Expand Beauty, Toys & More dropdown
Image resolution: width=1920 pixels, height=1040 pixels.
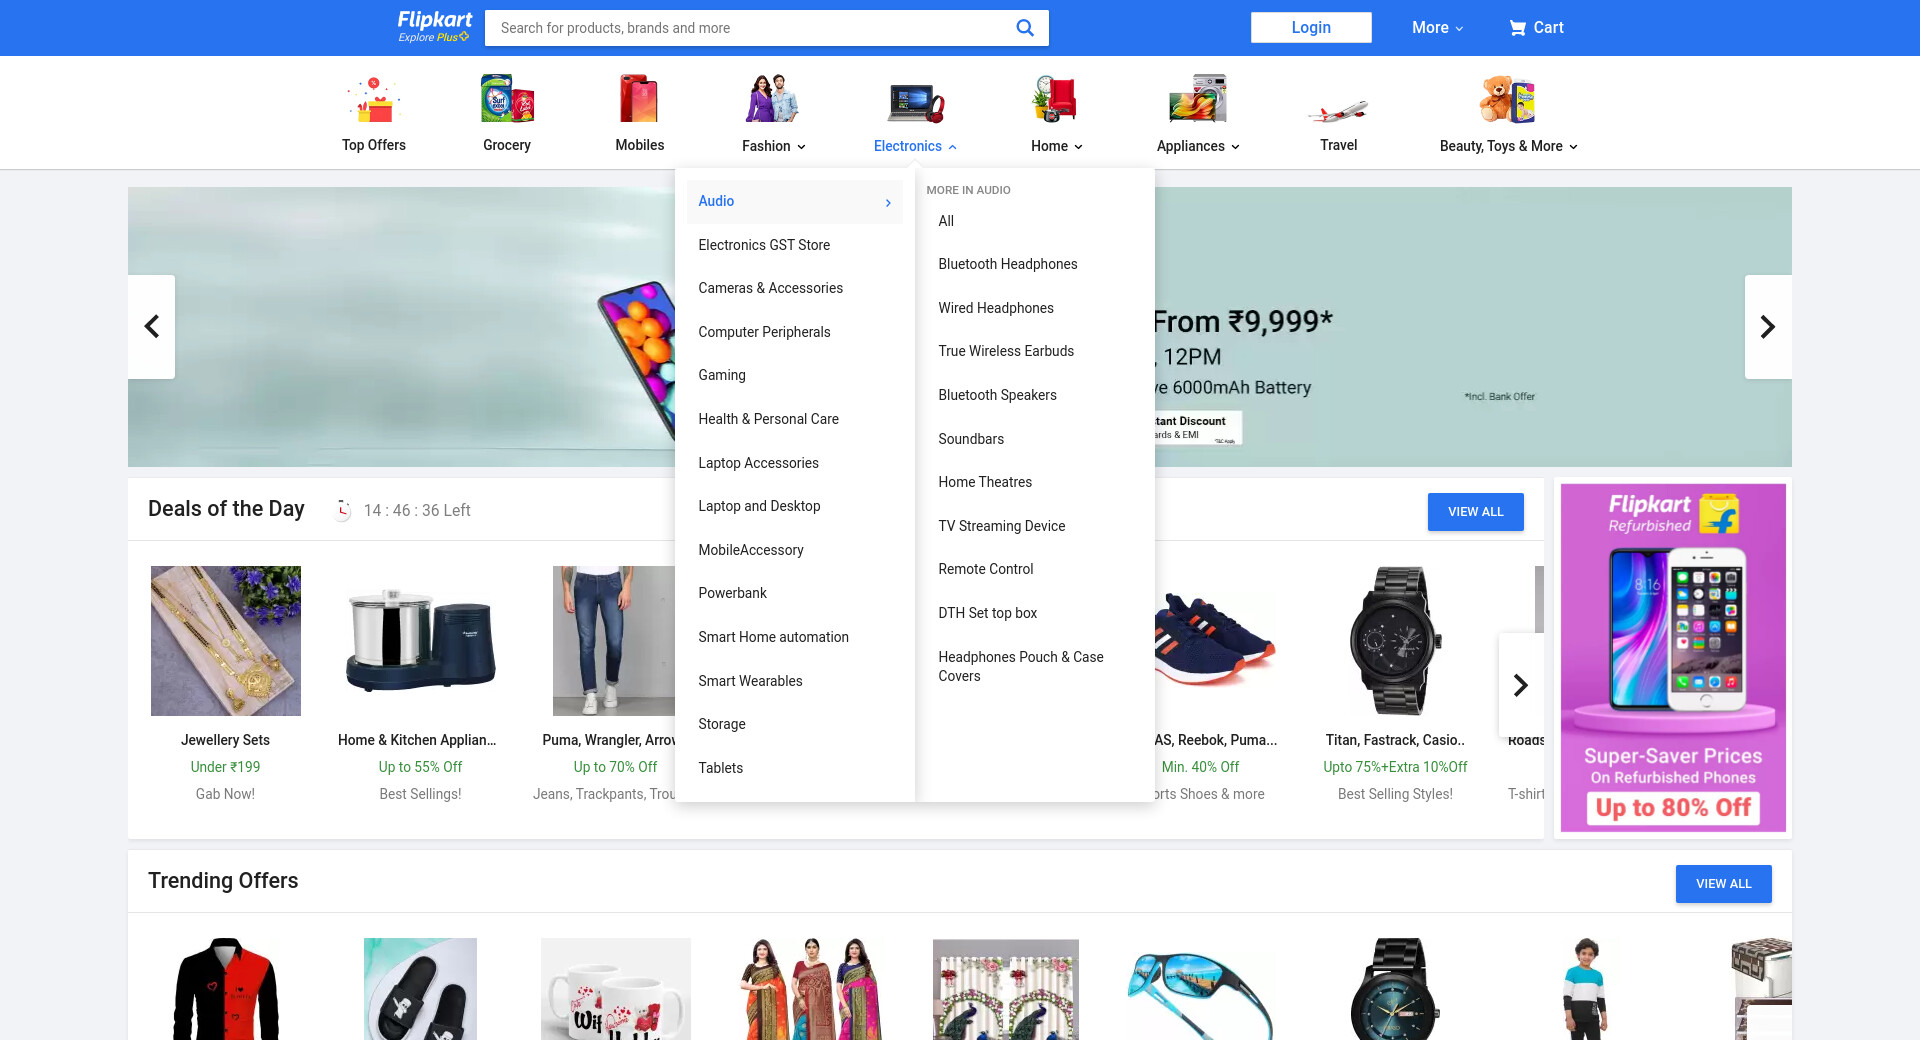(1508, 146)
